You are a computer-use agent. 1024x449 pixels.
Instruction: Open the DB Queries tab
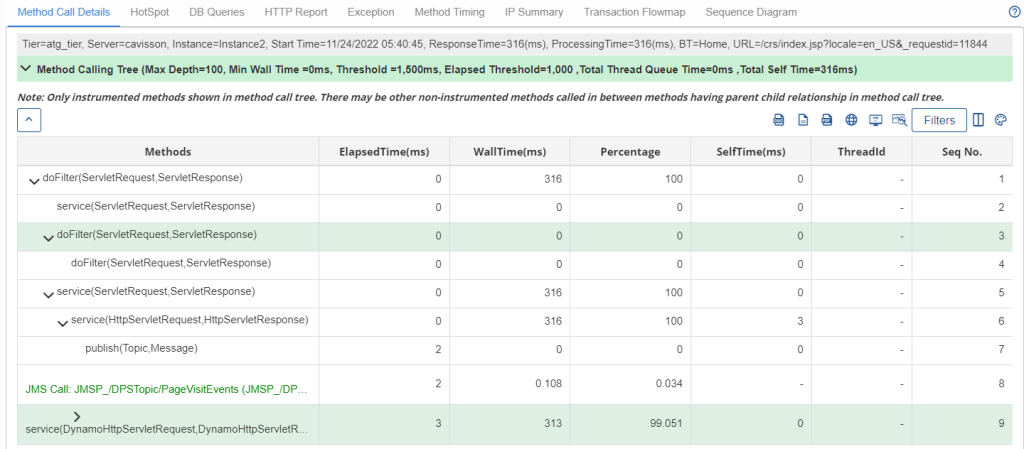216,12
